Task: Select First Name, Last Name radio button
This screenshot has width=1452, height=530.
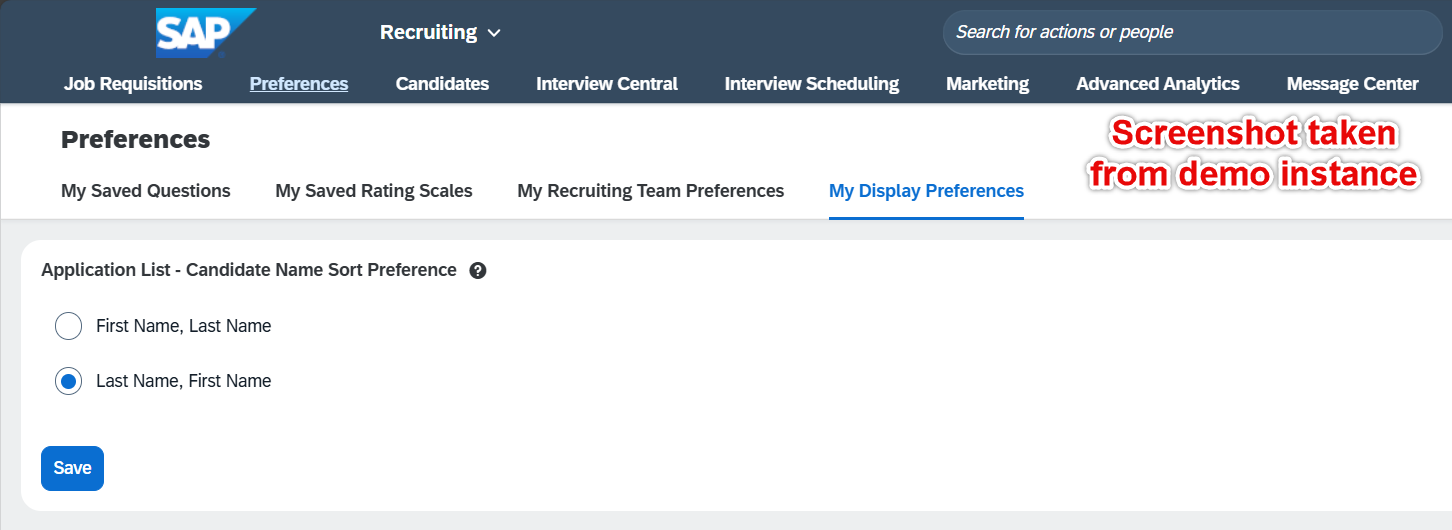Action: pyautogui.click(x=68, y=326)
